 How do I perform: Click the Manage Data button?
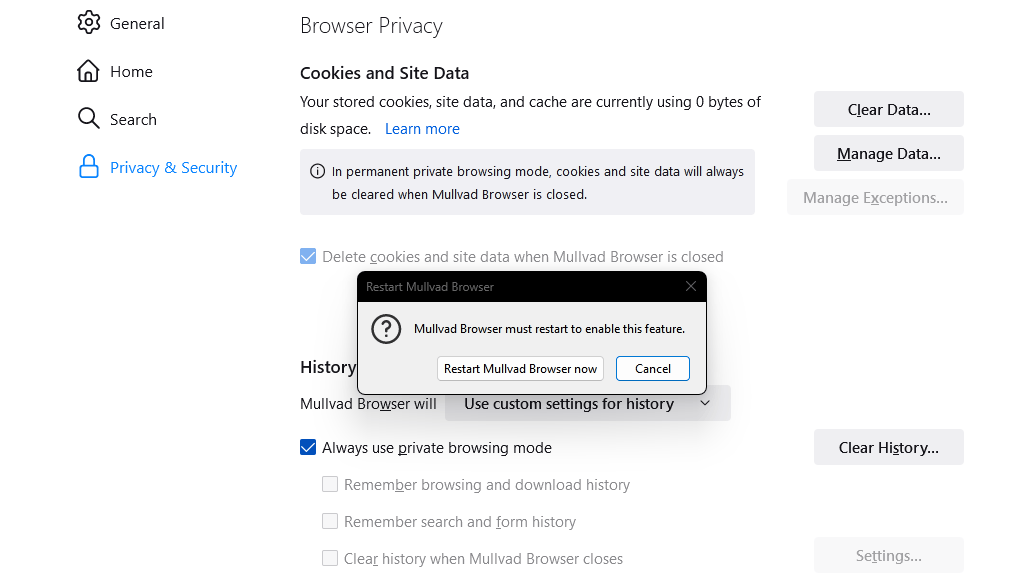point(888,153)
